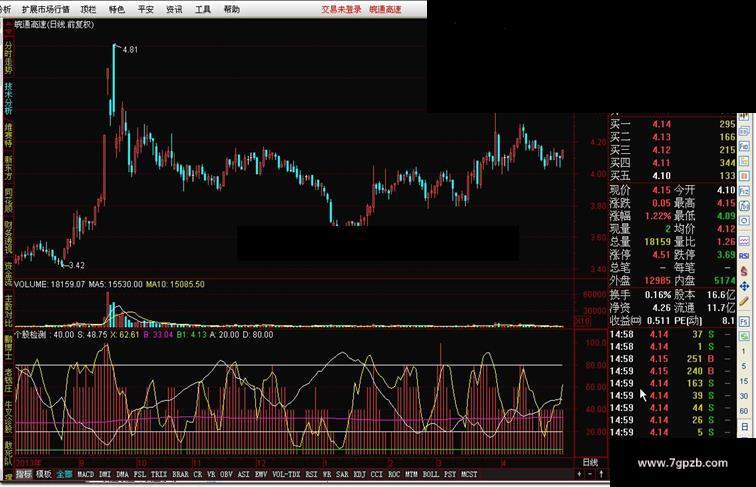The width and height of the screenshot is (756, 487).
Task: Apply the MCST indicator
Action: pyautogui.click(x=469, y=474)
